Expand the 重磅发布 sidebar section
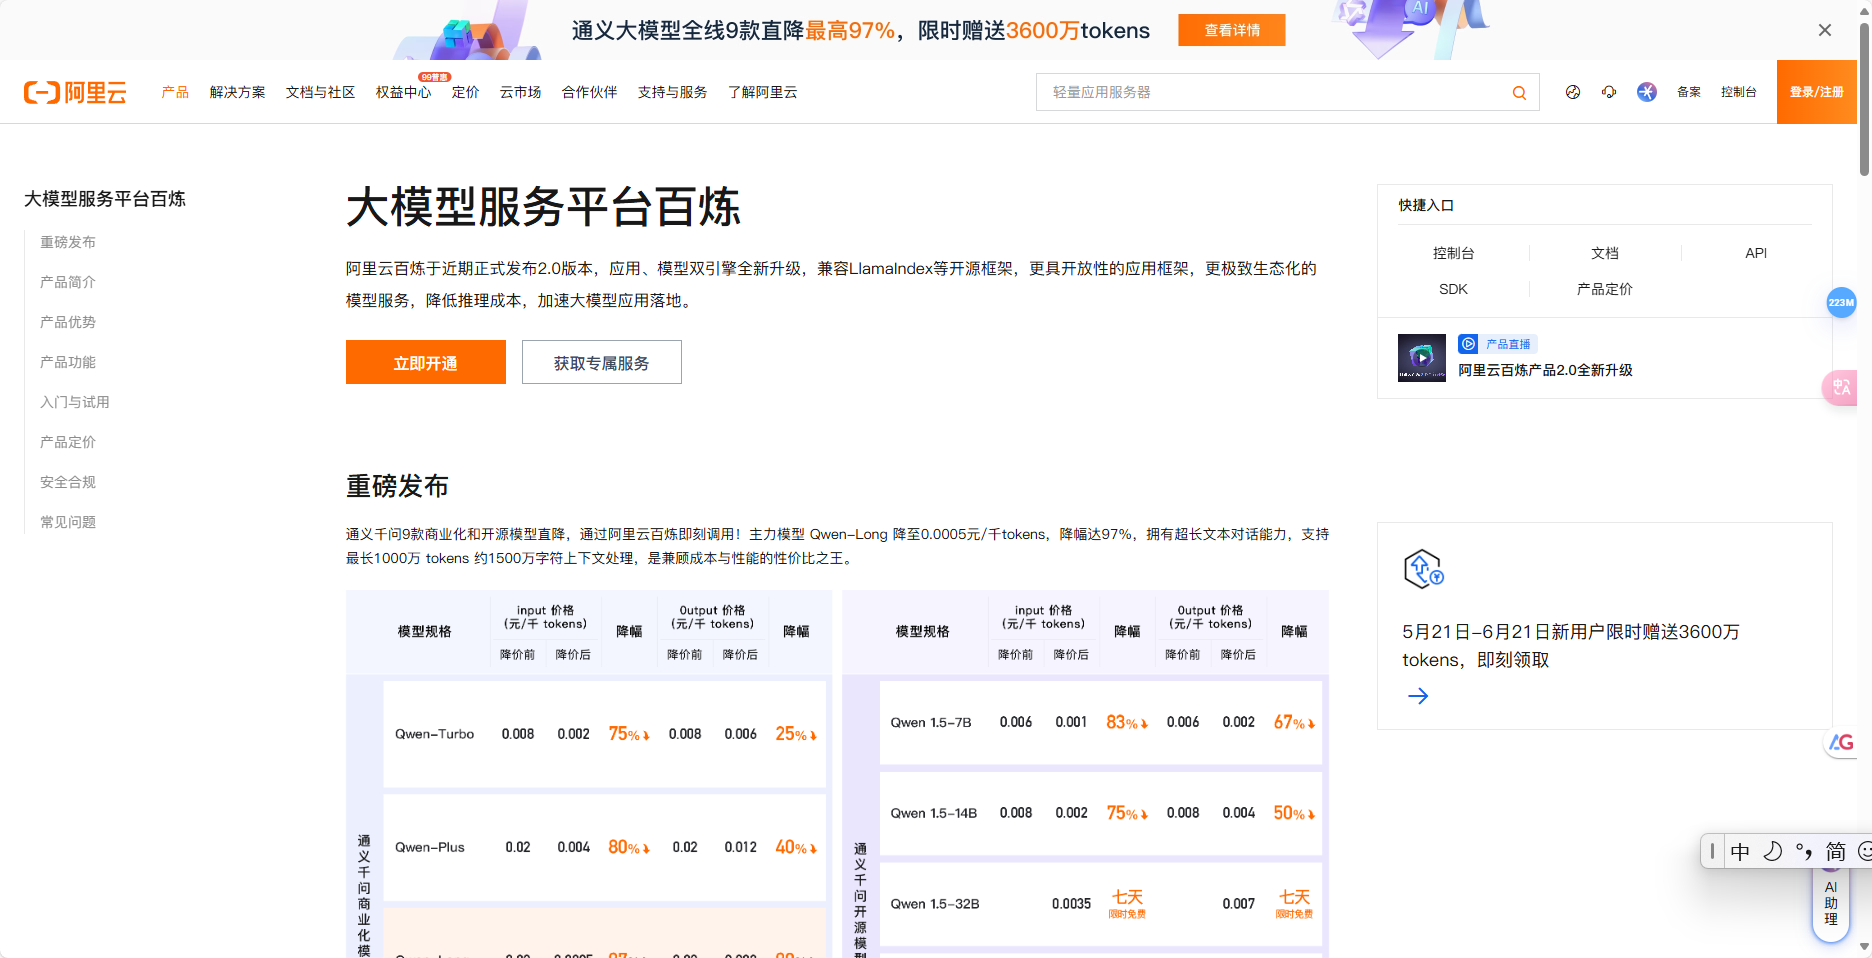Viewport: 1872px width, 958px height. (67, 241)
